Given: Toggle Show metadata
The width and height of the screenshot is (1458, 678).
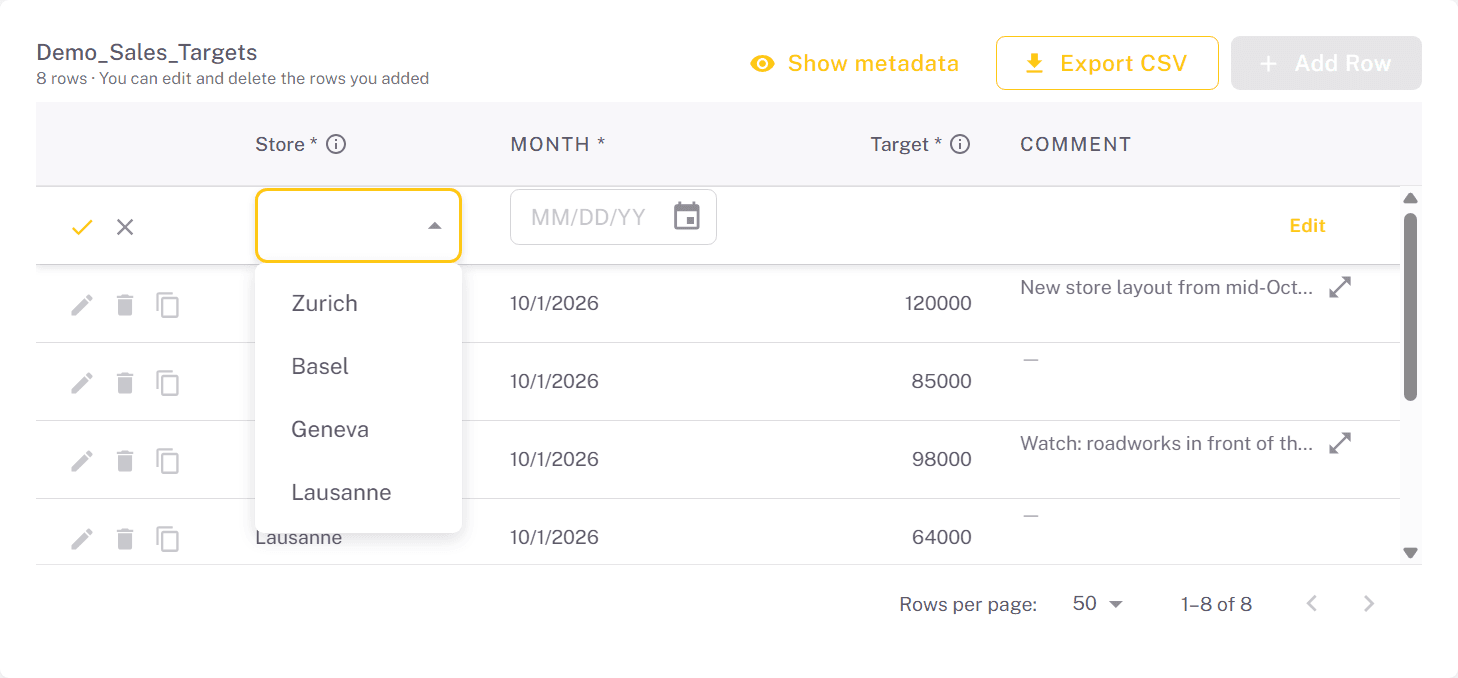Looking at the screenshot, I should (x=854, y=63).
